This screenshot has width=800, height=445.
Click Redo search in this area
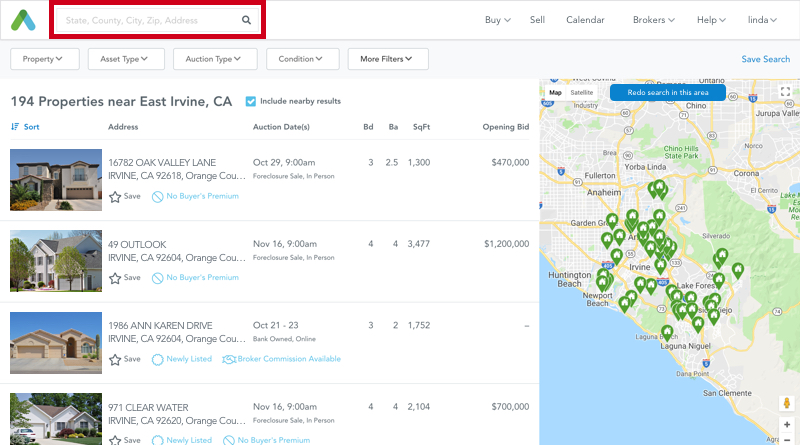667,93
